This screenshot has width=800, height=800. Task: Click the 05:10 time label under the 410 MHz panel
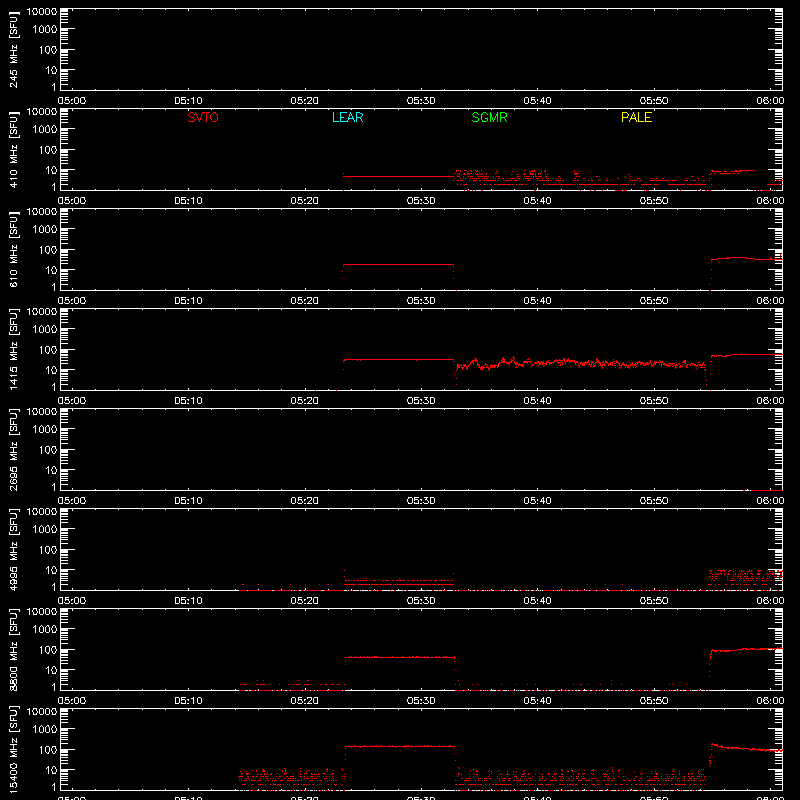coord(188,201)
